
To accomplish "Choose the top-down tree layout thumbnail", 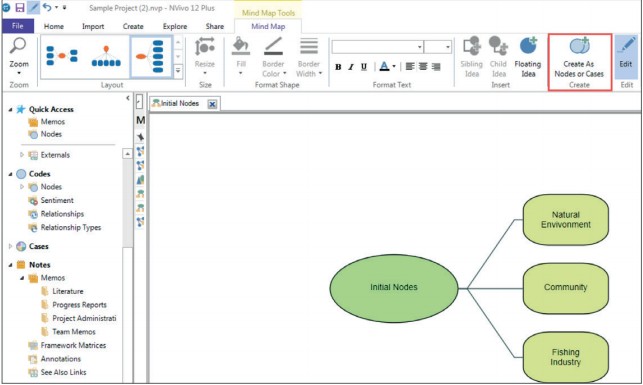I will 106,57.
